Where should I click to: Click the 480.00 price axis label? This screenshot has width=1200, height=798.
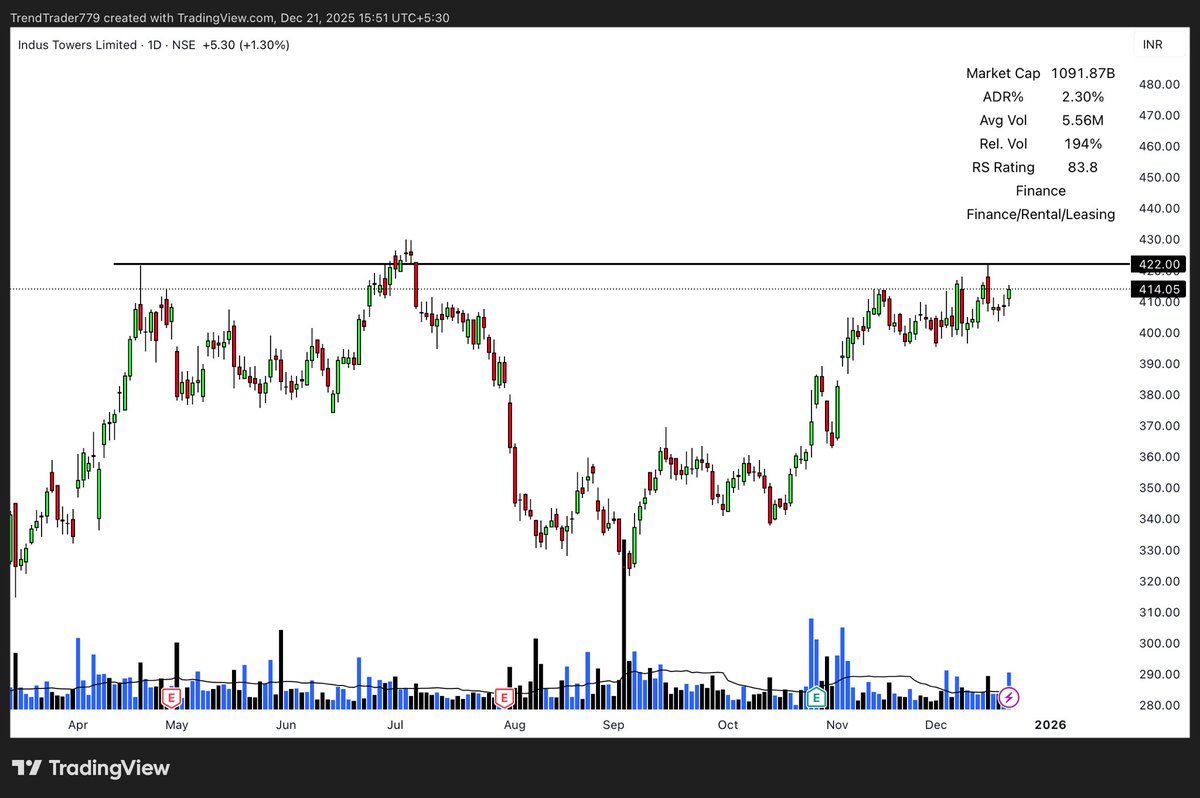[1159, 84]
